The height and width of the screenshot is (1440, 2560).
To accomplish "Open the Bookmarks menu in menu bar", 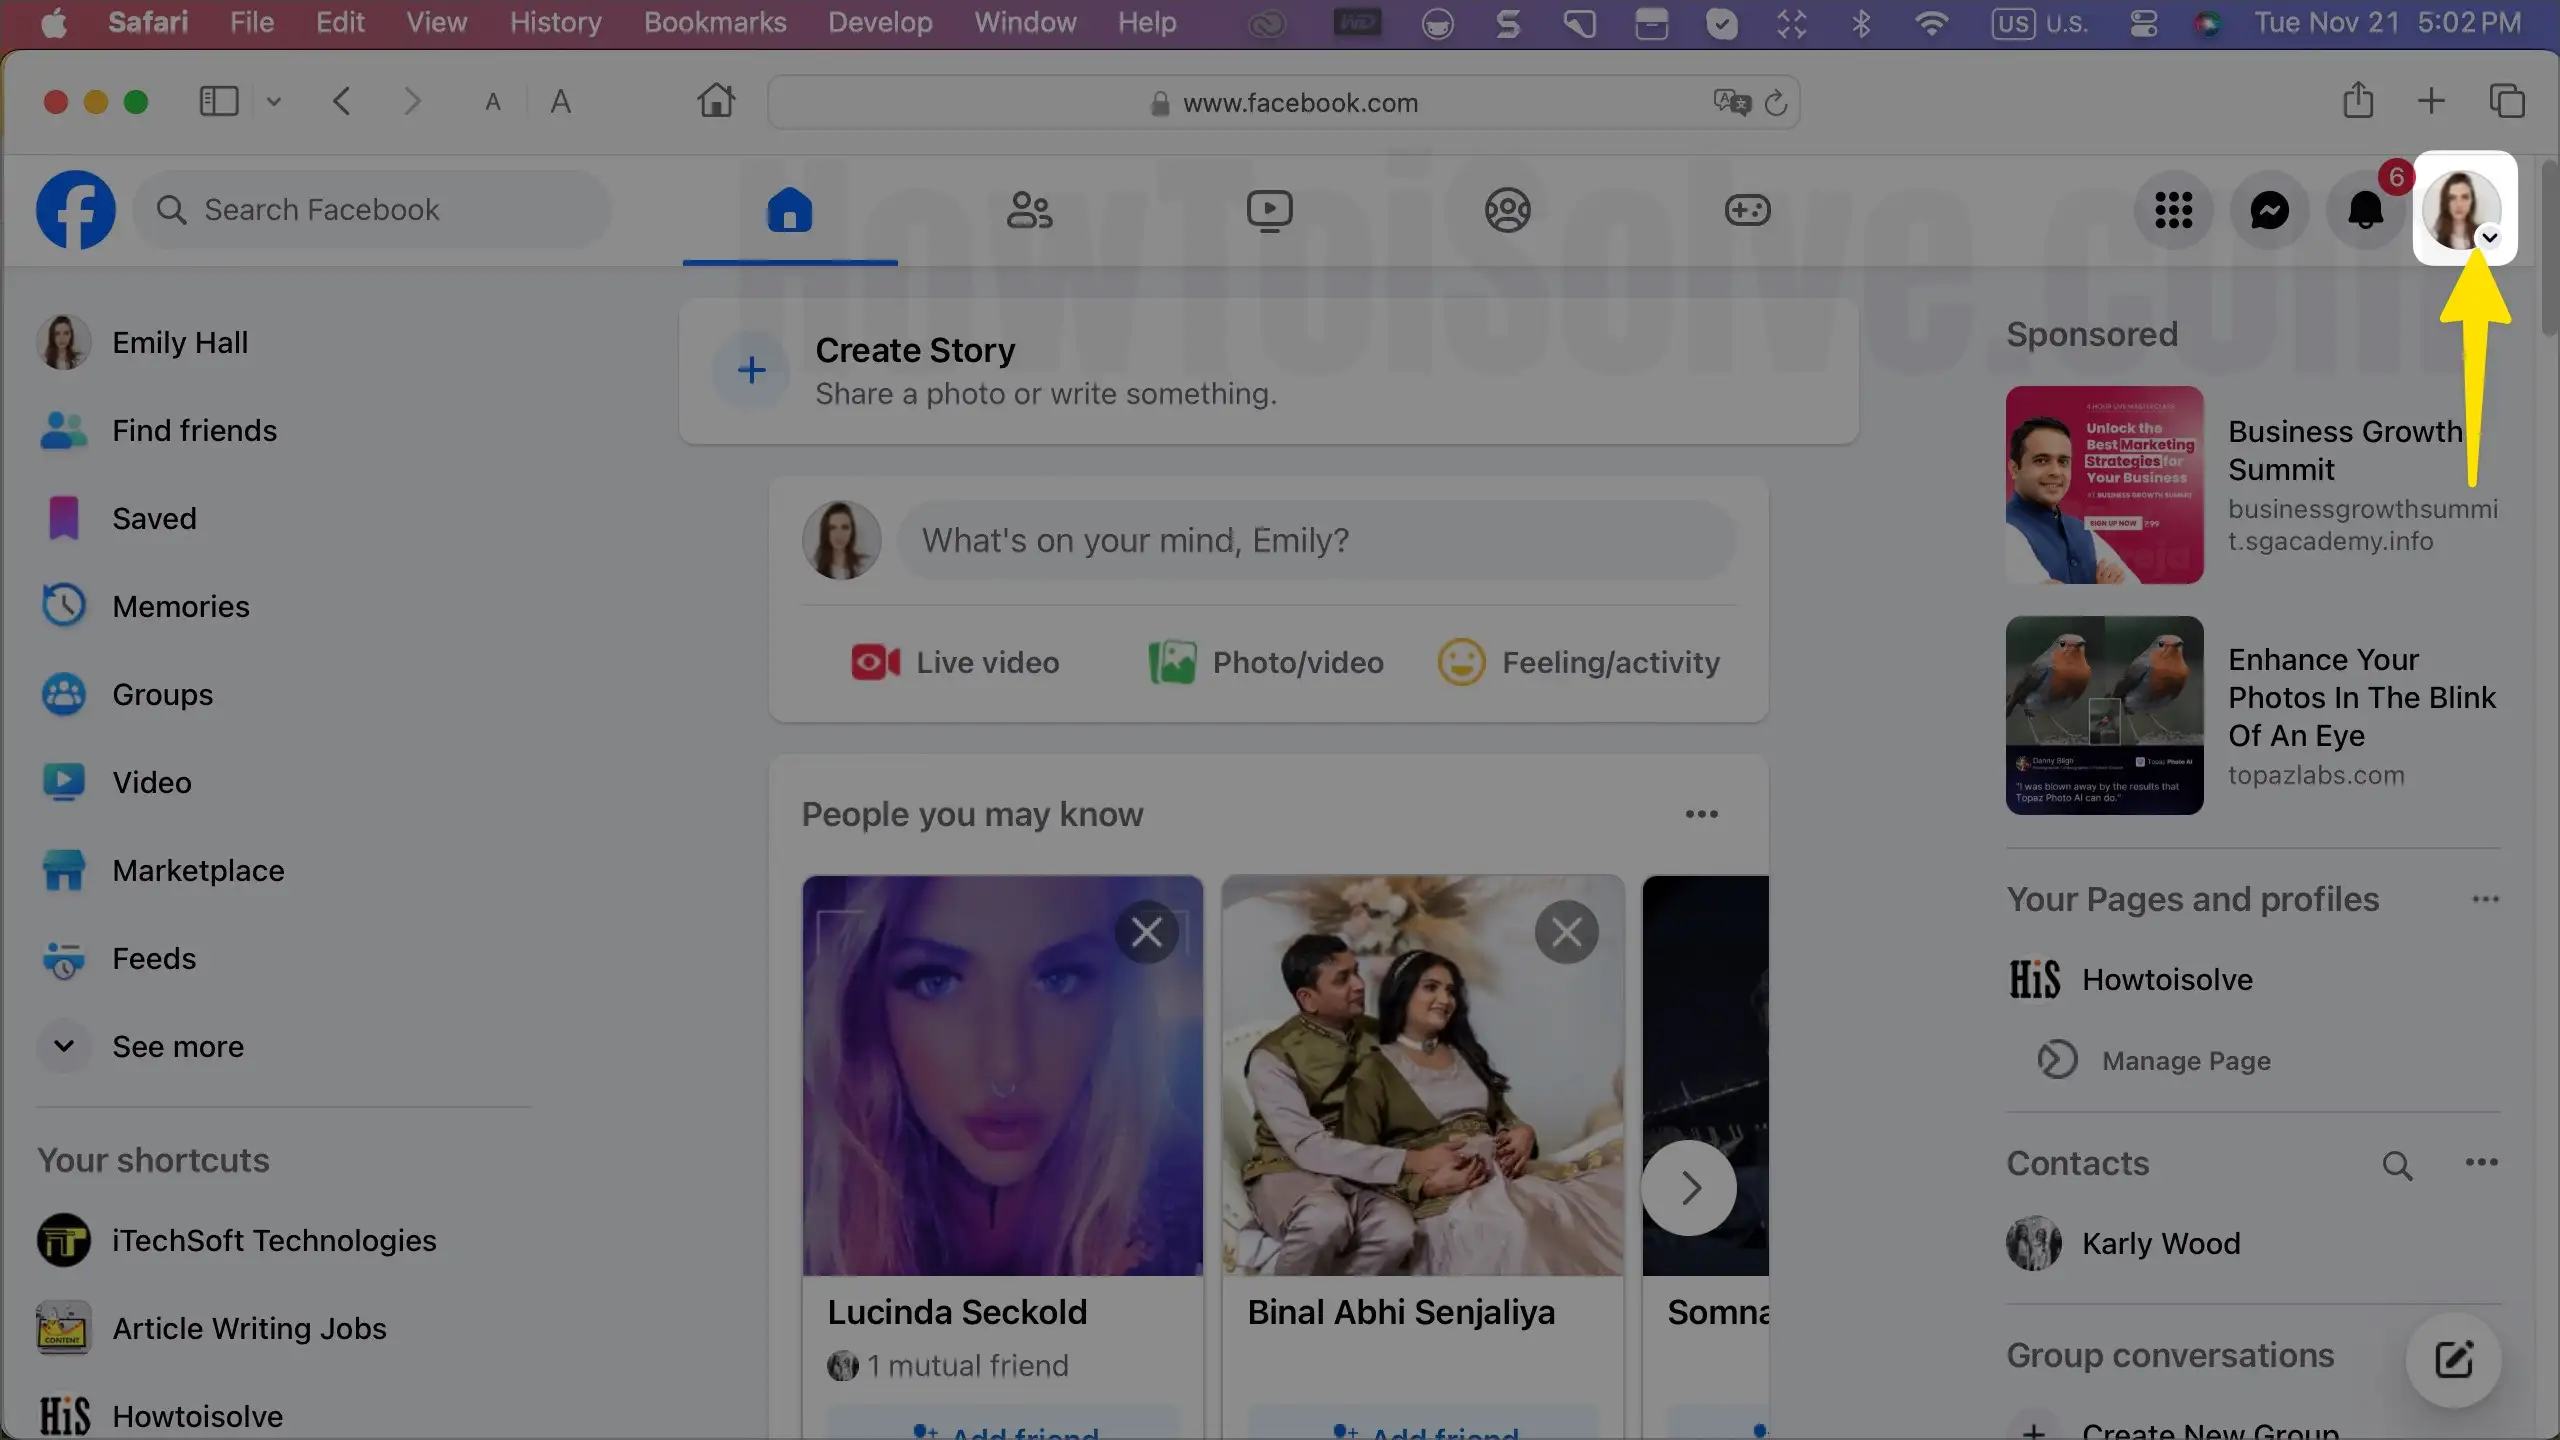I will pyautogui.click(x=714, y=22).
